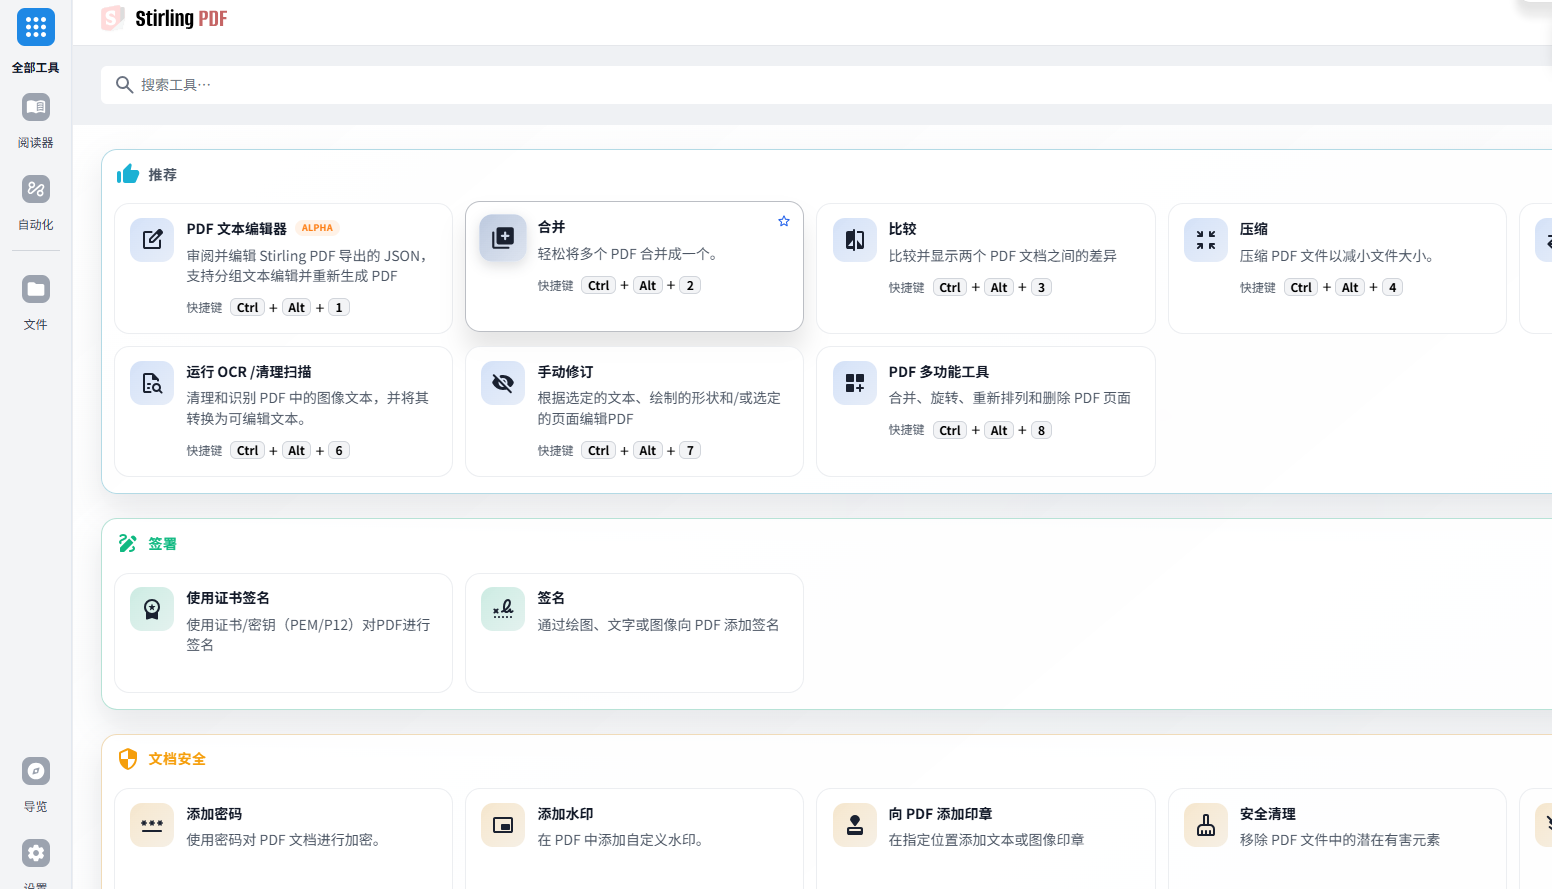Image resolution: width=1552 pixels, height=889 pixels.
Task: Click the 签名 title text
Action: [x=552, y=598]
